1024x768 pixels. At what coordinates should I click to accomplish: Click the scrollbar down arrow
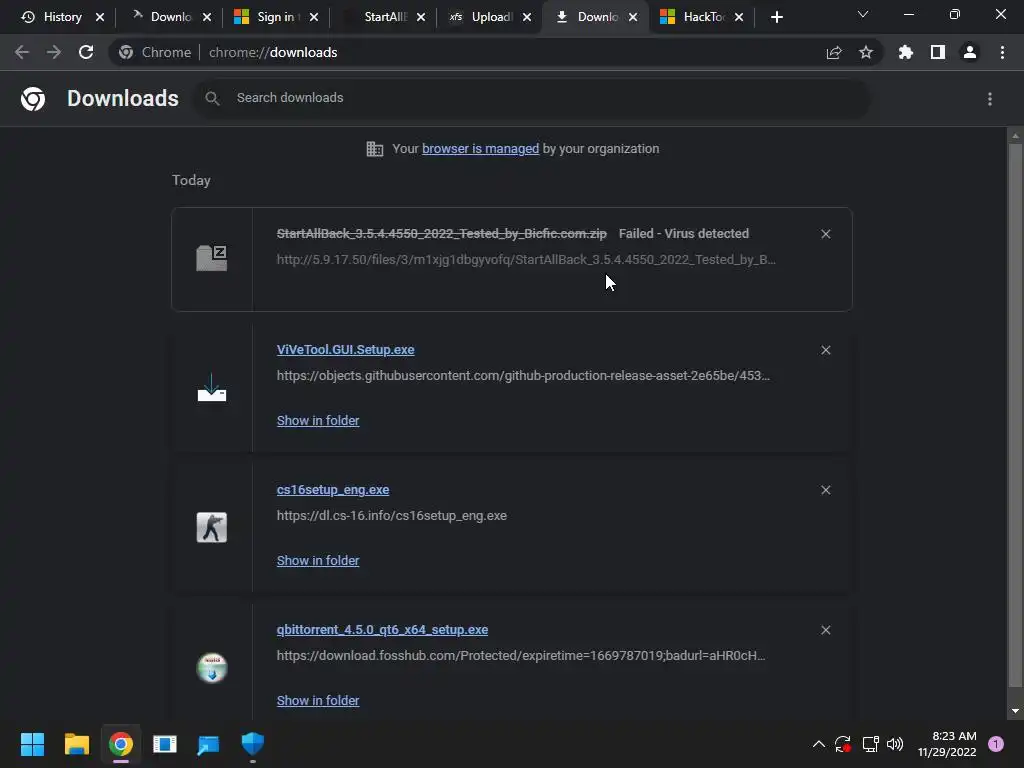click(x=1015, y=711)
